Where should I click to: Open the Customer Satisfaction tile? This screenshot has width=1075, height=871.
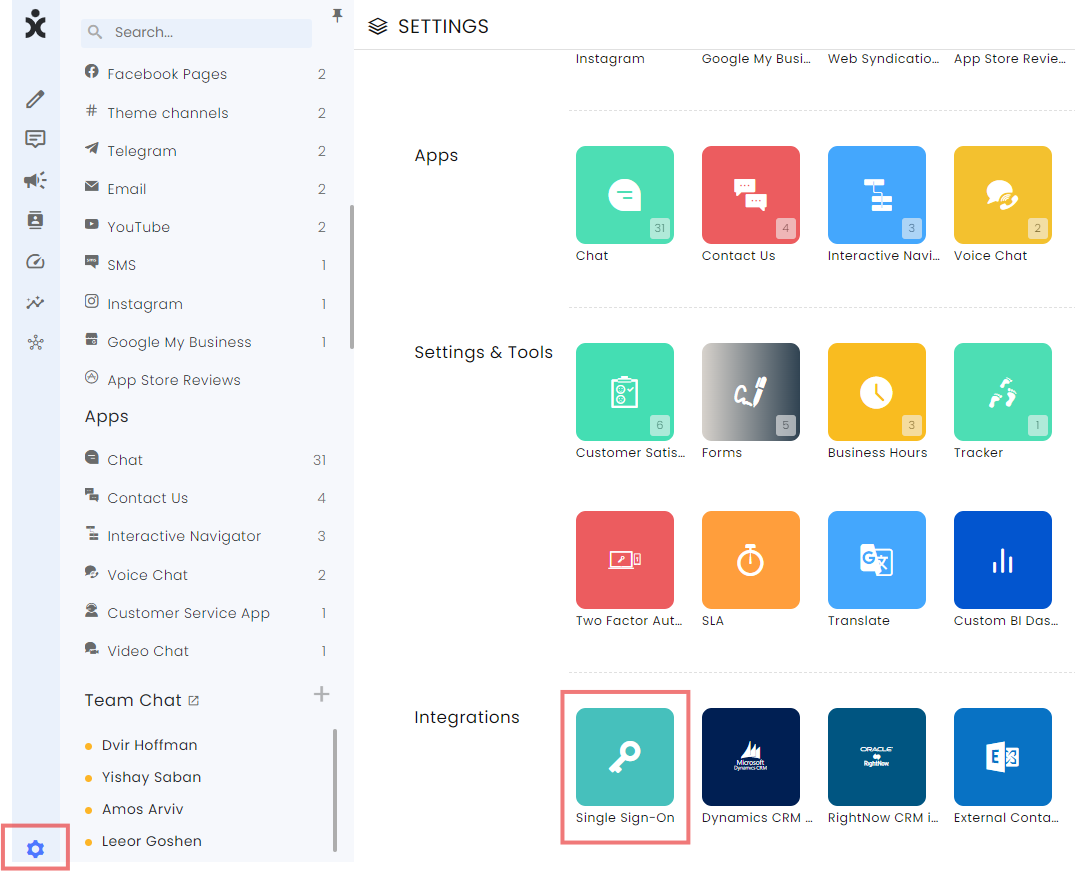coord(625,392)
